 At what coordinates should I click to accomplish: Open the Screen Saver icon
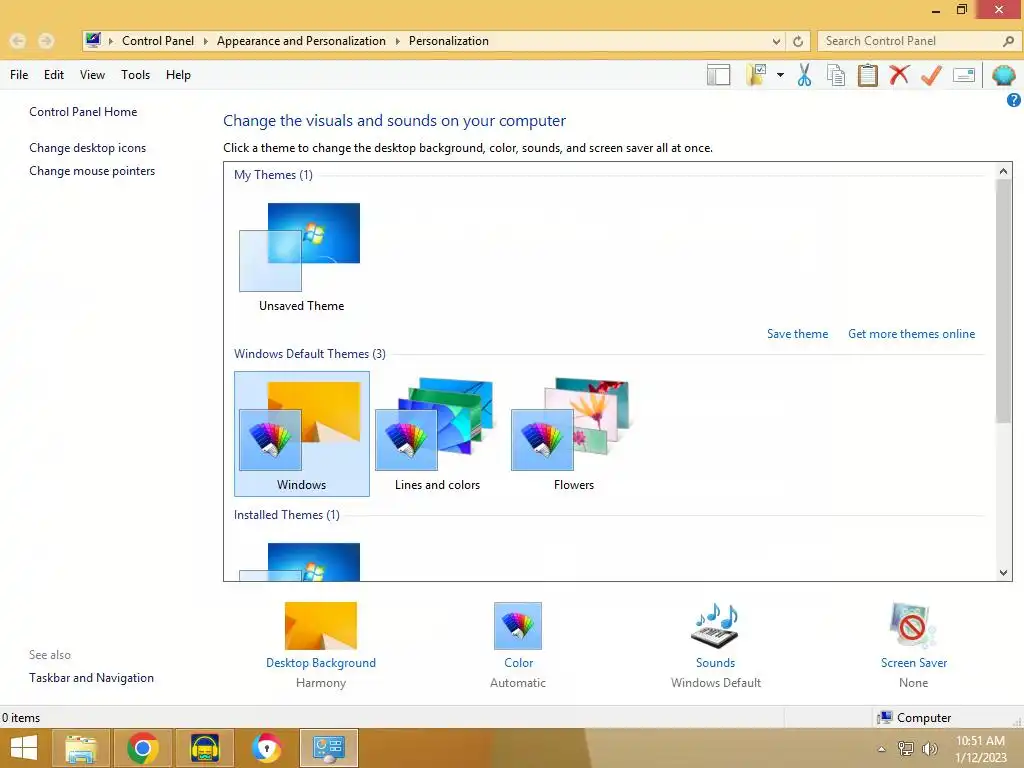pos(913,626)
